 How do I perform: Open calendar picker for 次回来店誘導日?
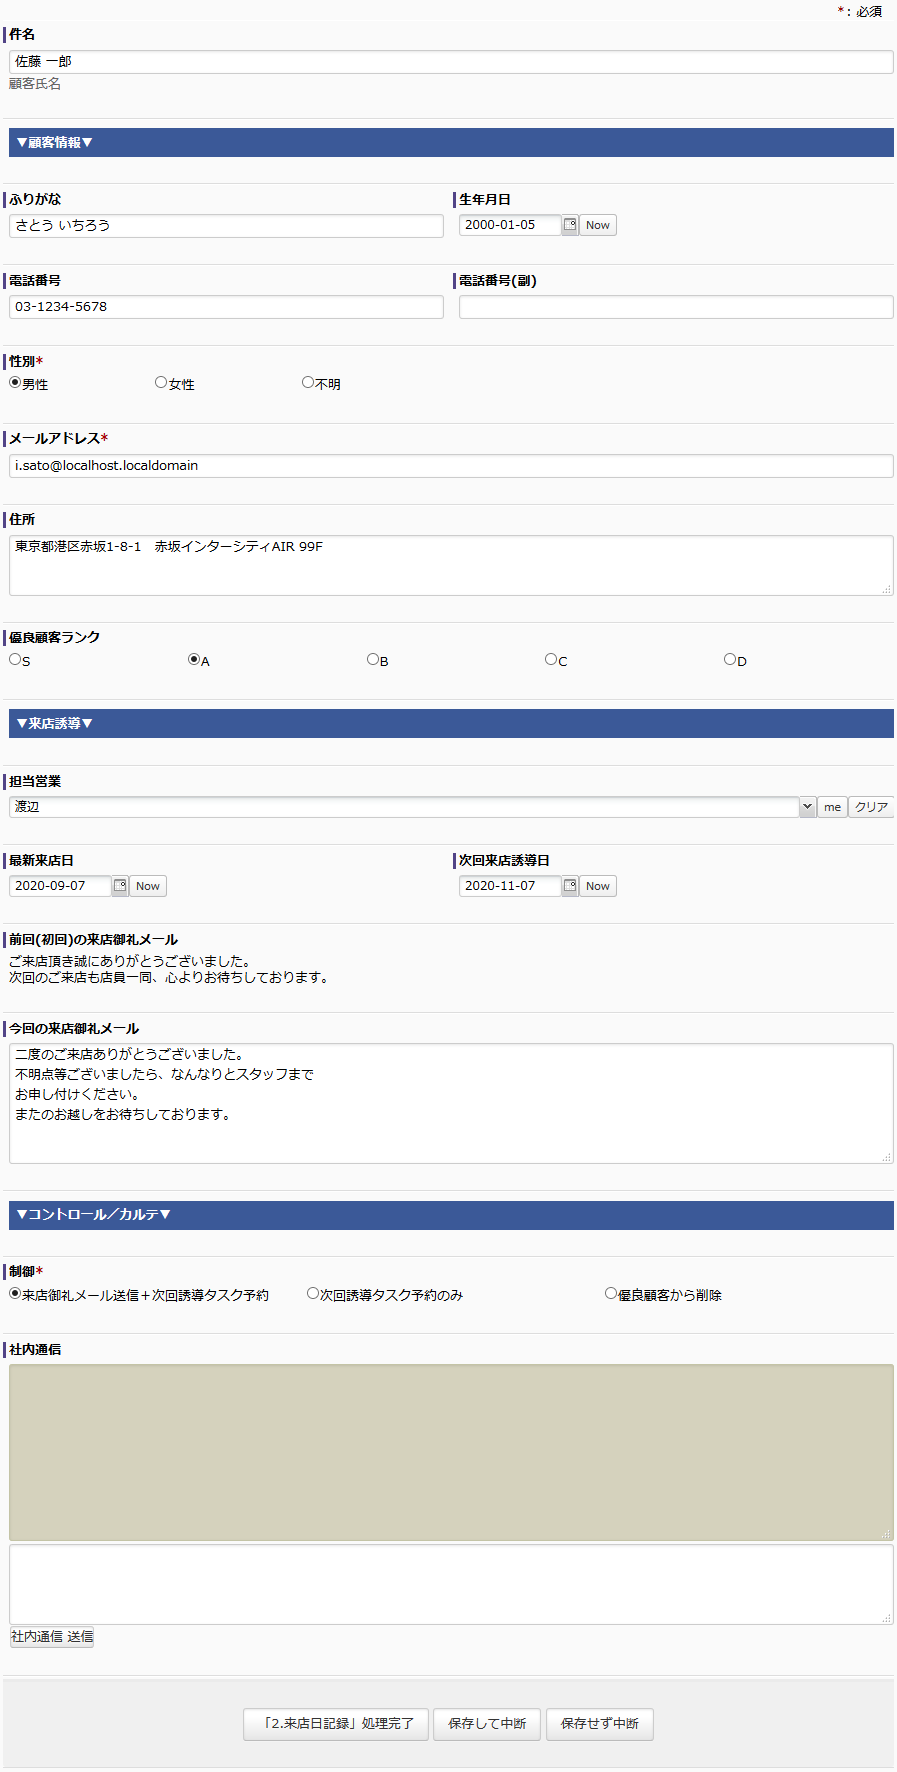pos(570,886)
